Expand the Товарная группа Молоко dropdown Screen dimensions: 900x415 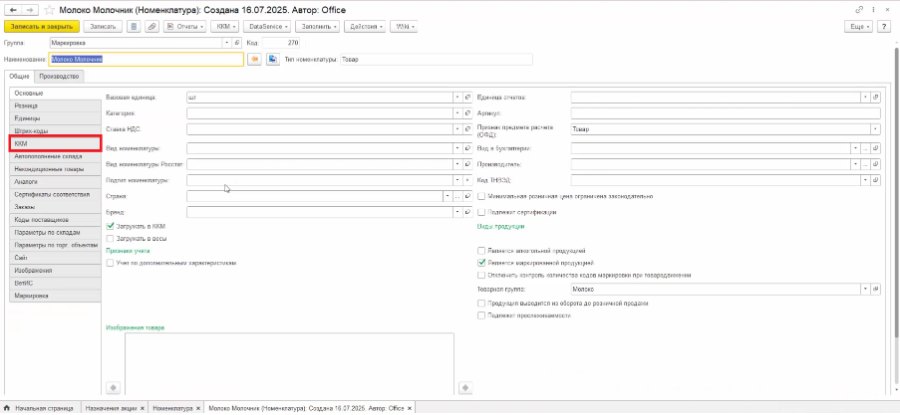click(x=865, y=289)
